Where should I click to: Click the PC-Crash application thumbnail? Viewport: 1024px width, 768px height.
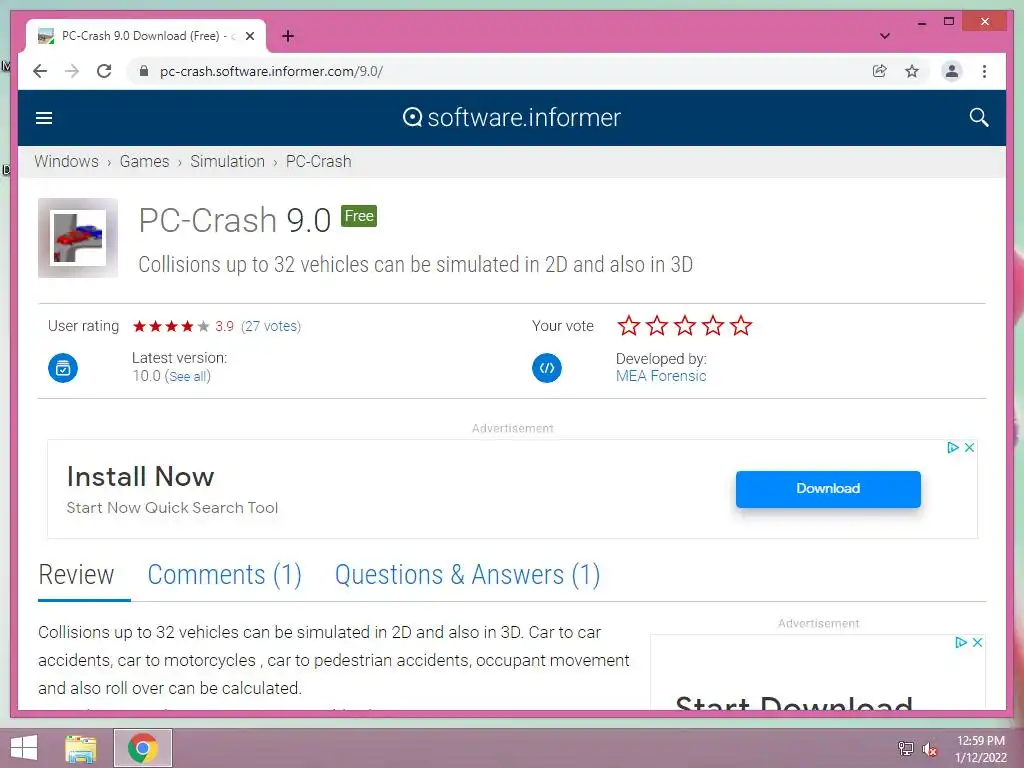[78, 238]
